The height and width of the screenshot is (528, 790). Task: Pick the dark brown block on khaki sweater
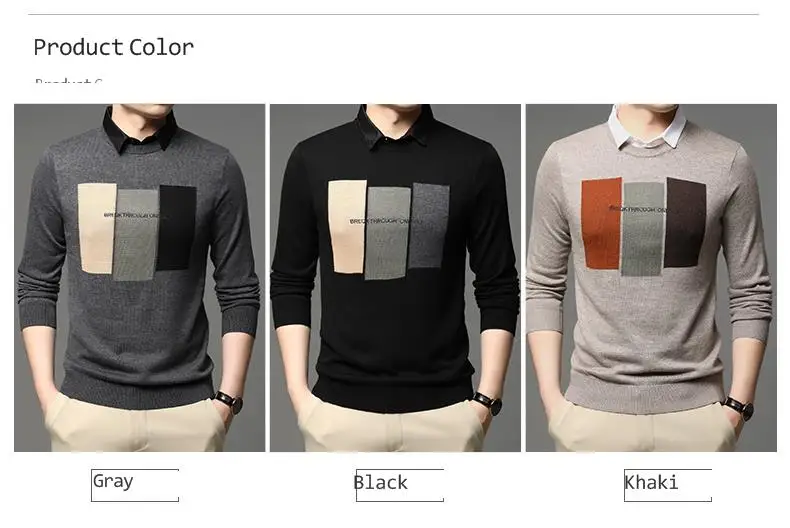pos(685,223)
